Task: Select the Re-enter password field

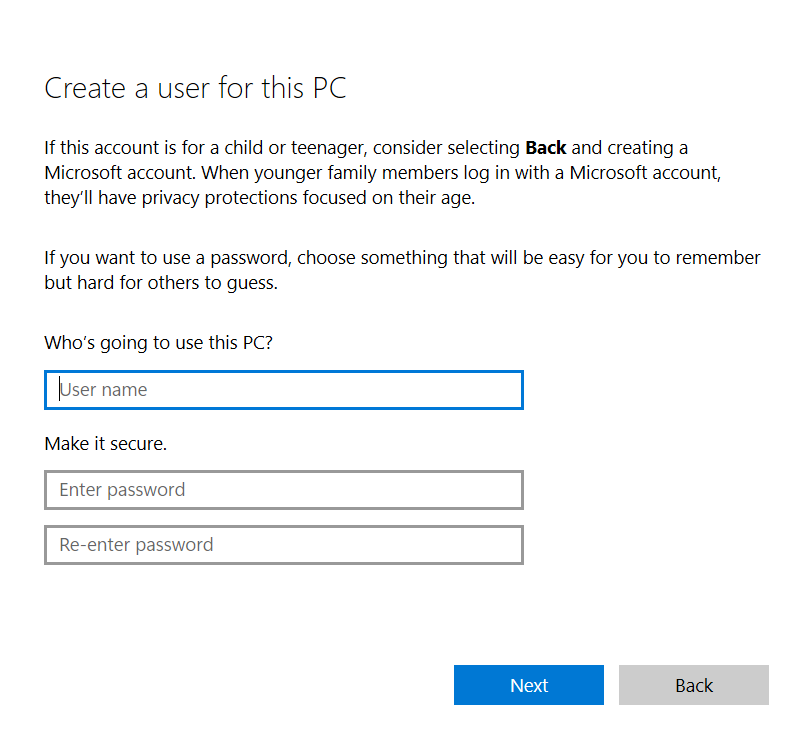Action: 283,545
